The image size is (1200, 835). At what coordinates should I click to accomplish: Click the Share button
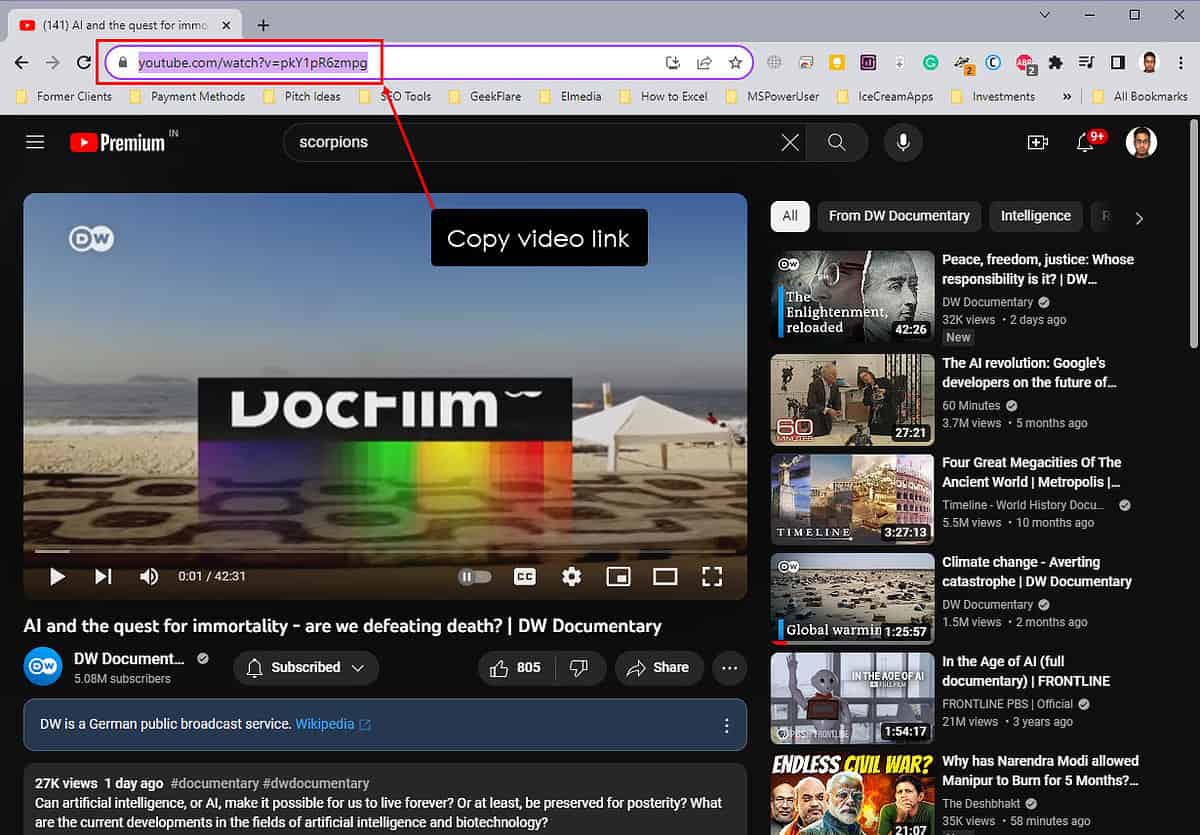[x=659, y=668]
